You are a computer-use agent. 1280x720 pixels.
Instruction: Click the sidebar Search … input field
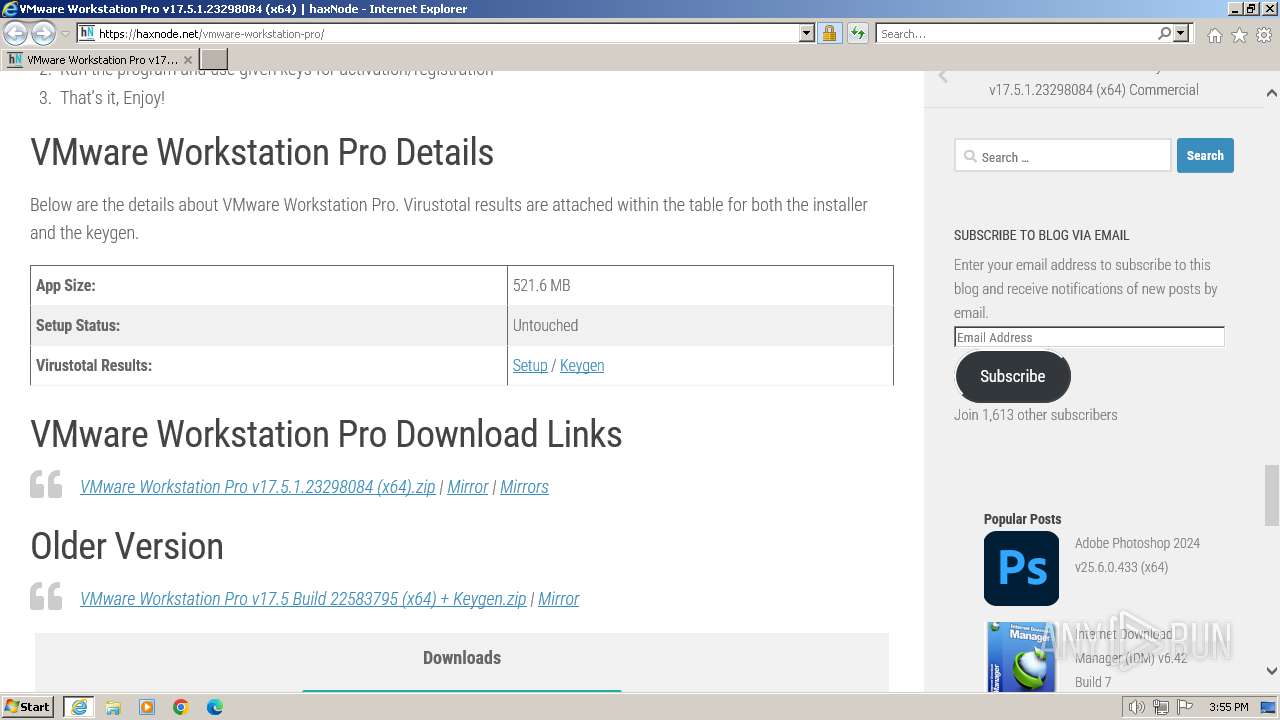pyautogui.click(x=1062, y=156)
